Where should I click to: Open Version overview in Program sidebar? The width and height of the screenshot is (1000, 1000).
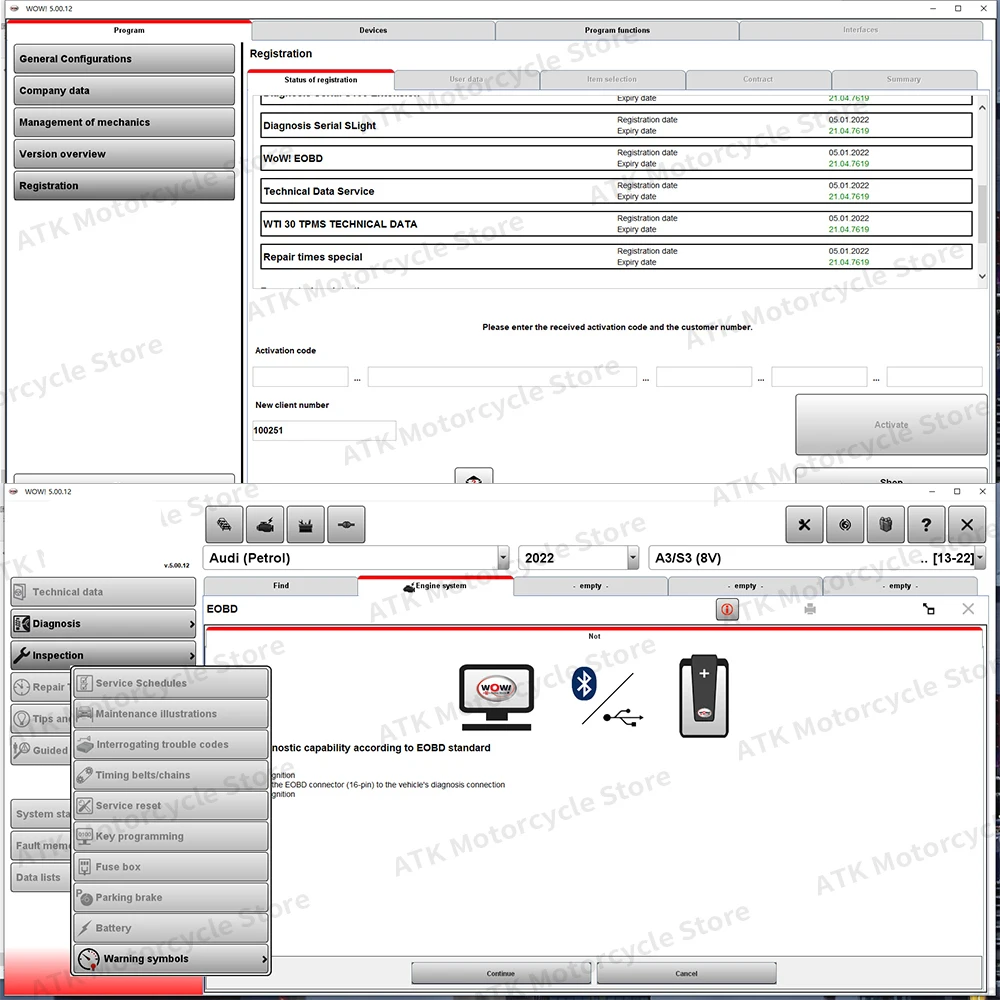point(124,154)
